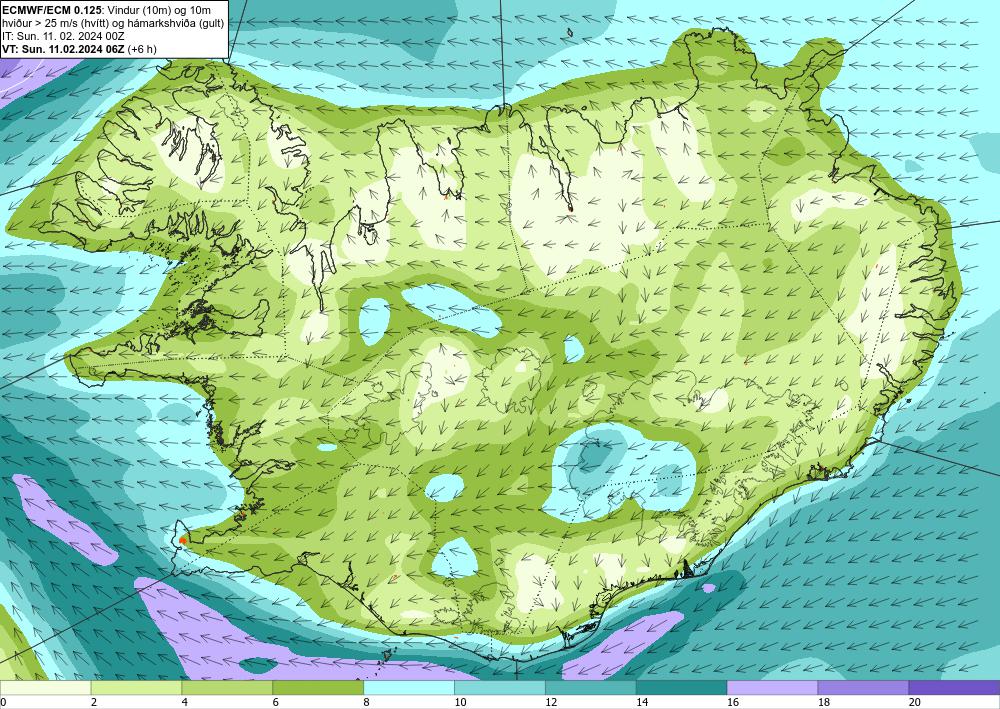Select the '8' value on the color scale
Viewport: 1000px width, 709px height.
click(x=366, y=702)
